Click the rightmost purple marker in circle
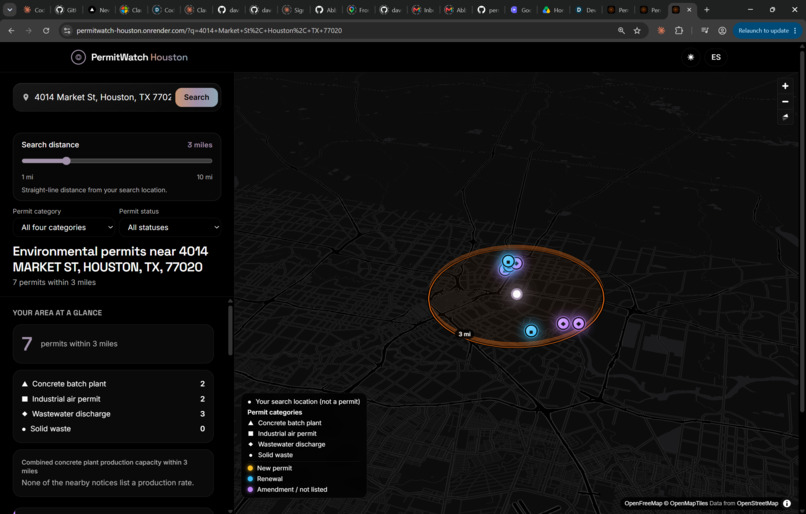The width and height of the screenshot is (806, 514). click(x=578, y=323)
